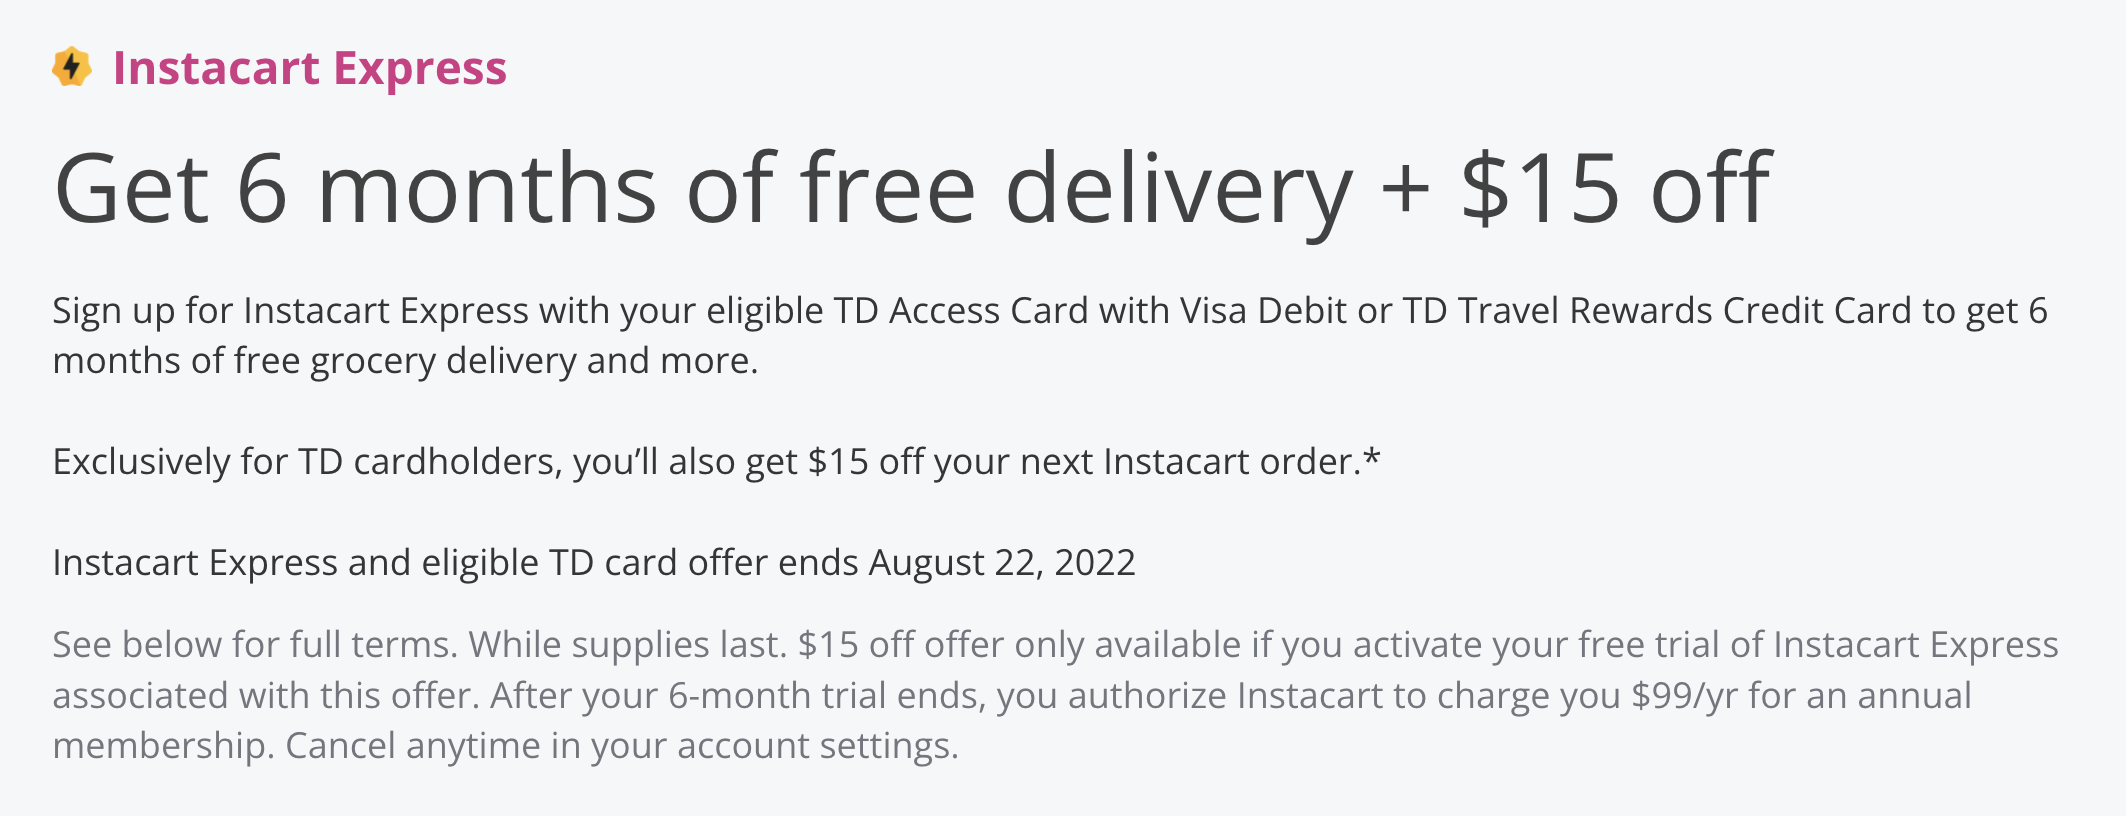2126x816 pixels.
Task: Click the asterisk after "Instacart order."
Action: (x=1372, y=458)
